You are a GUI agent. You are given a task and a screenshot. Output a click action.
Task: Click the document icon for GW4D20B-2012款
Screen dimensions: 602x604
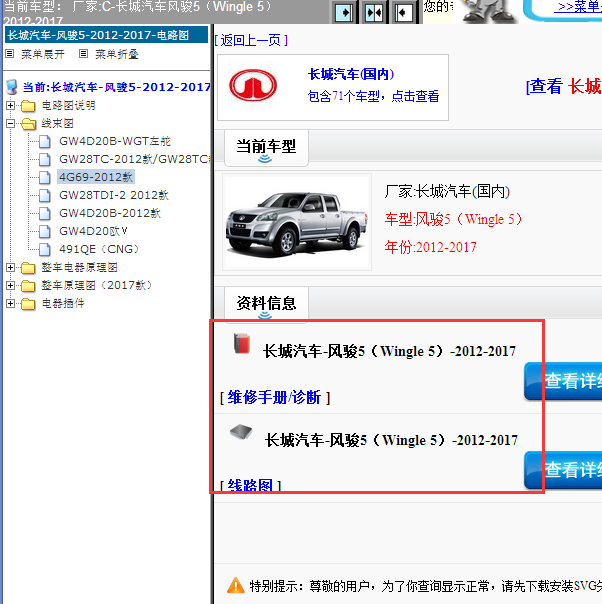(45, 213)
